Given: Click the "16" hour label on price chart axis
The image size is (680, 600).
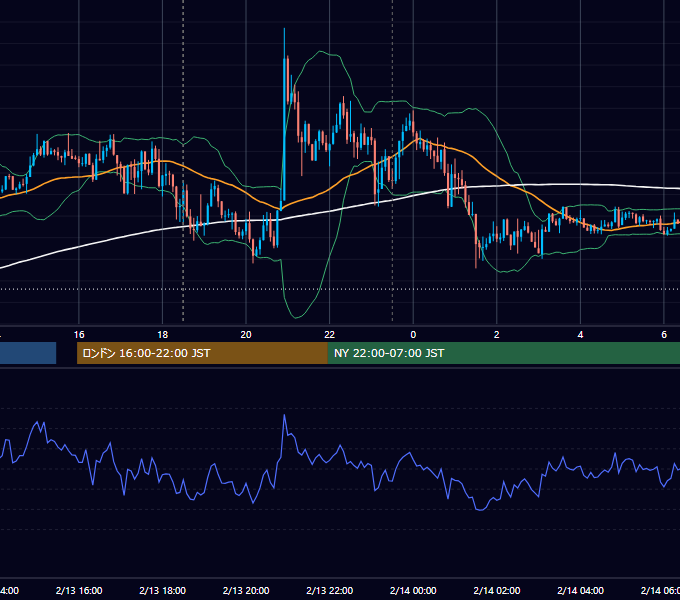Looking at the screenshot, I should [79, 335].
